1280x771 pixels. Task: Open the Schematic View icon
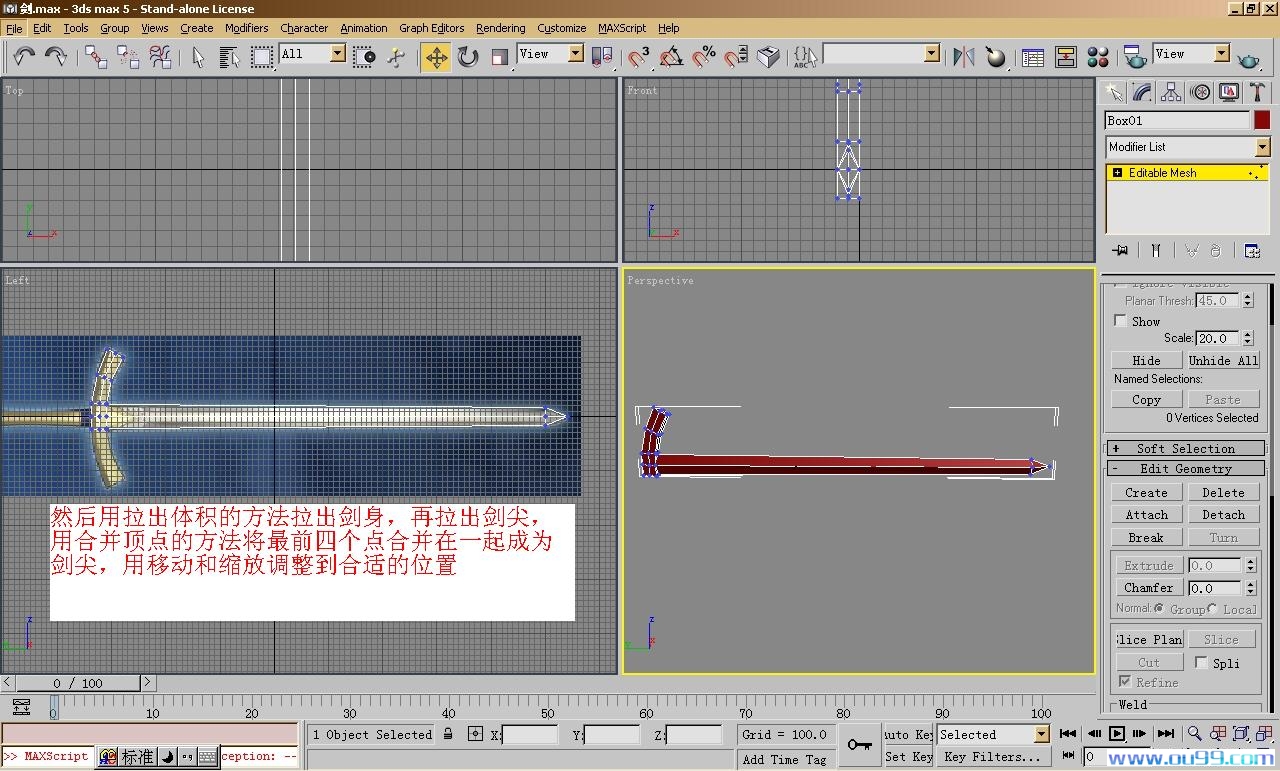(1065, 57)
